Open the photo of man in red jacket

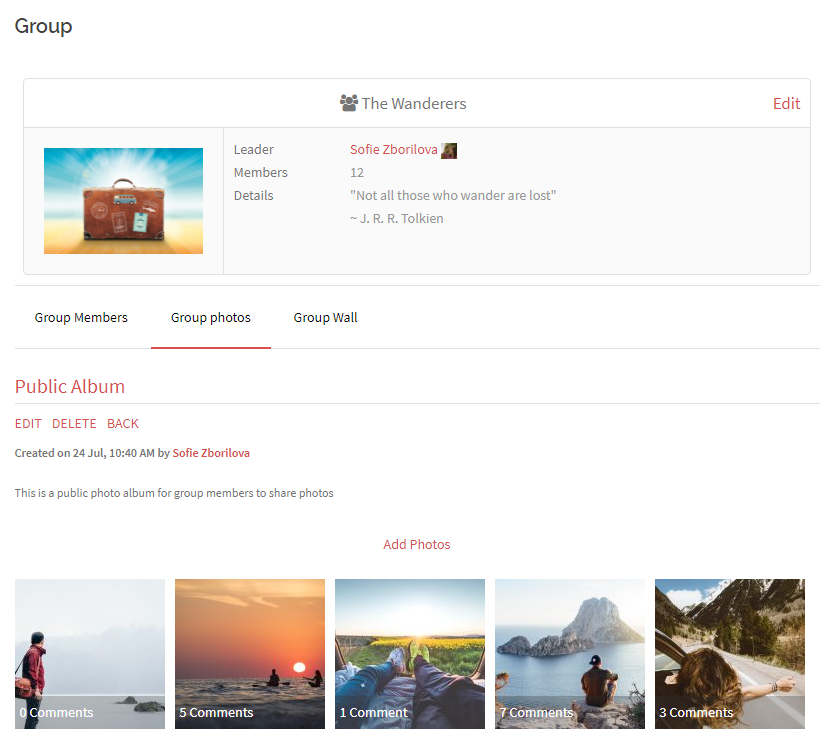click(x=90, y=640)
